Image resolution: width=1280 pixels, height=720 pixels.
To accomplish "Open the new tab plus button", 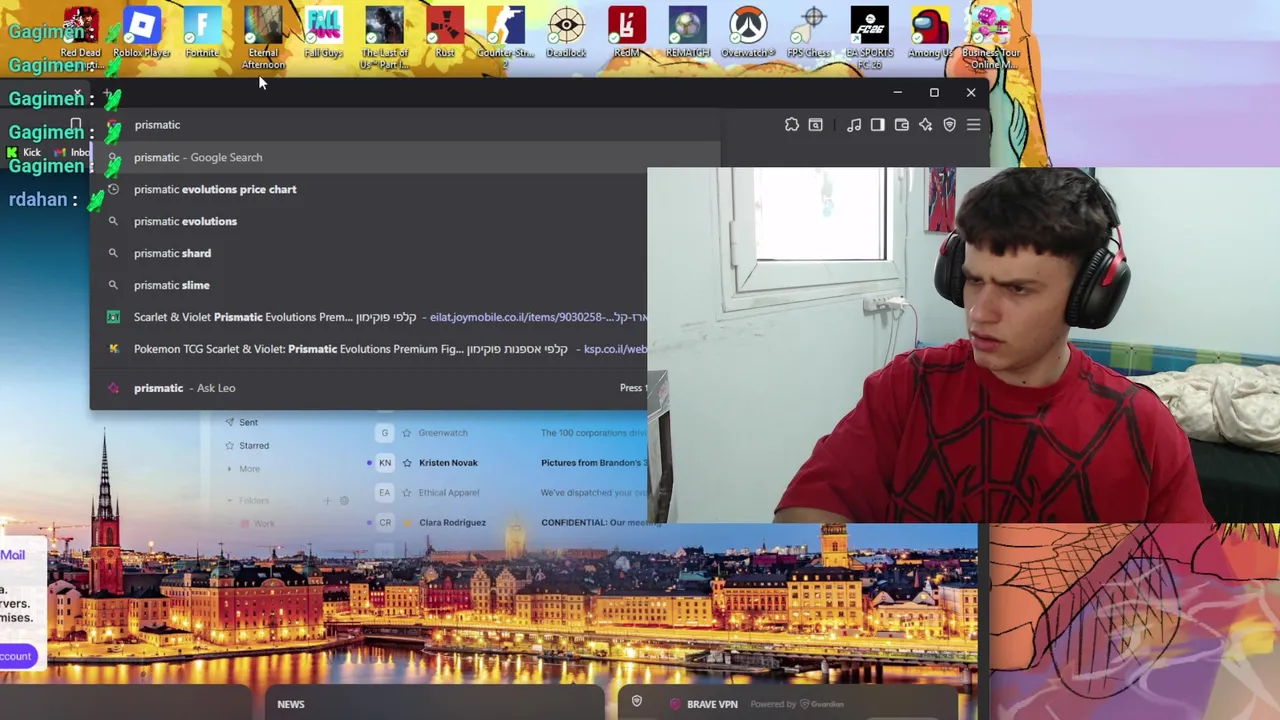I will coord(106,94).
